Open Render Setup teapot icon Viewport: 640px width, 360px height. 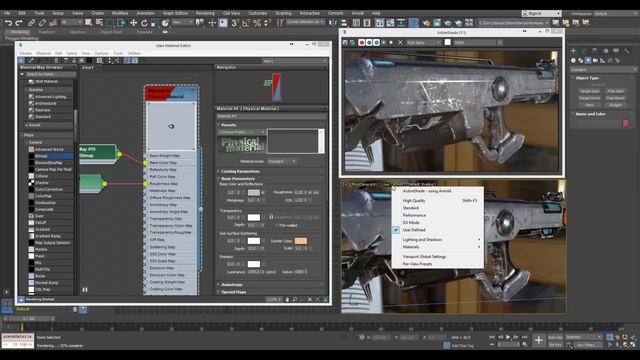coord(426,23)
